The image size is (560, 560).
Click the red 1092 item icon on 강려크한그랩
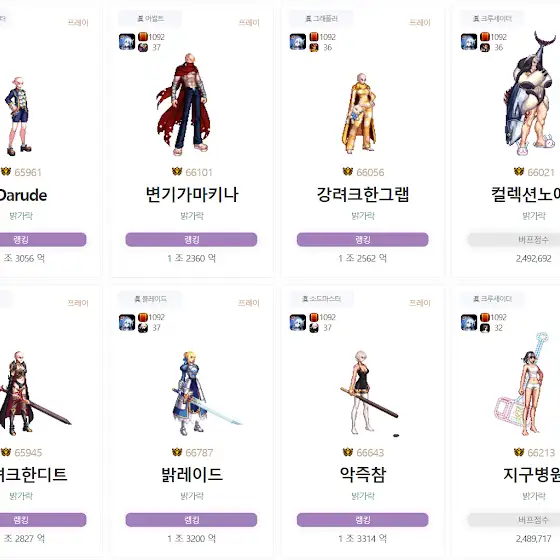click(314, 37)
